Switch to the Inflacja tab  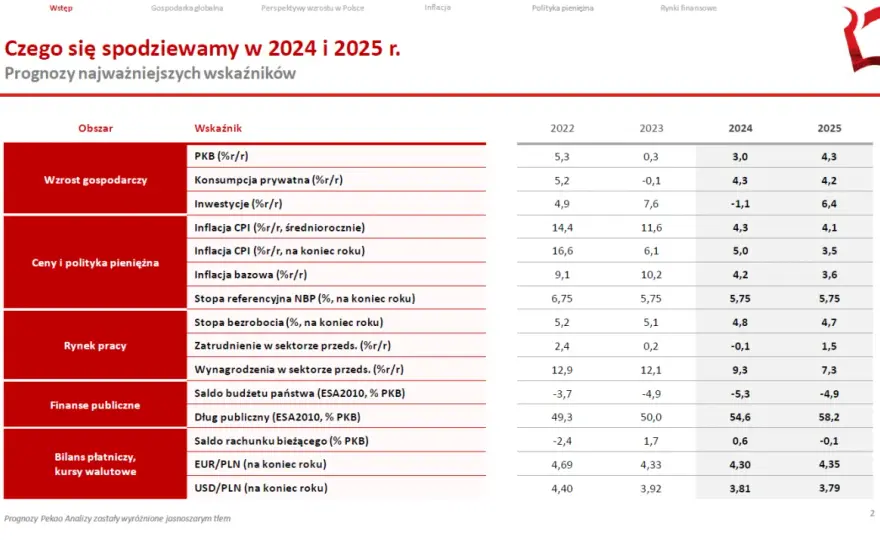[x=438, y=7]
